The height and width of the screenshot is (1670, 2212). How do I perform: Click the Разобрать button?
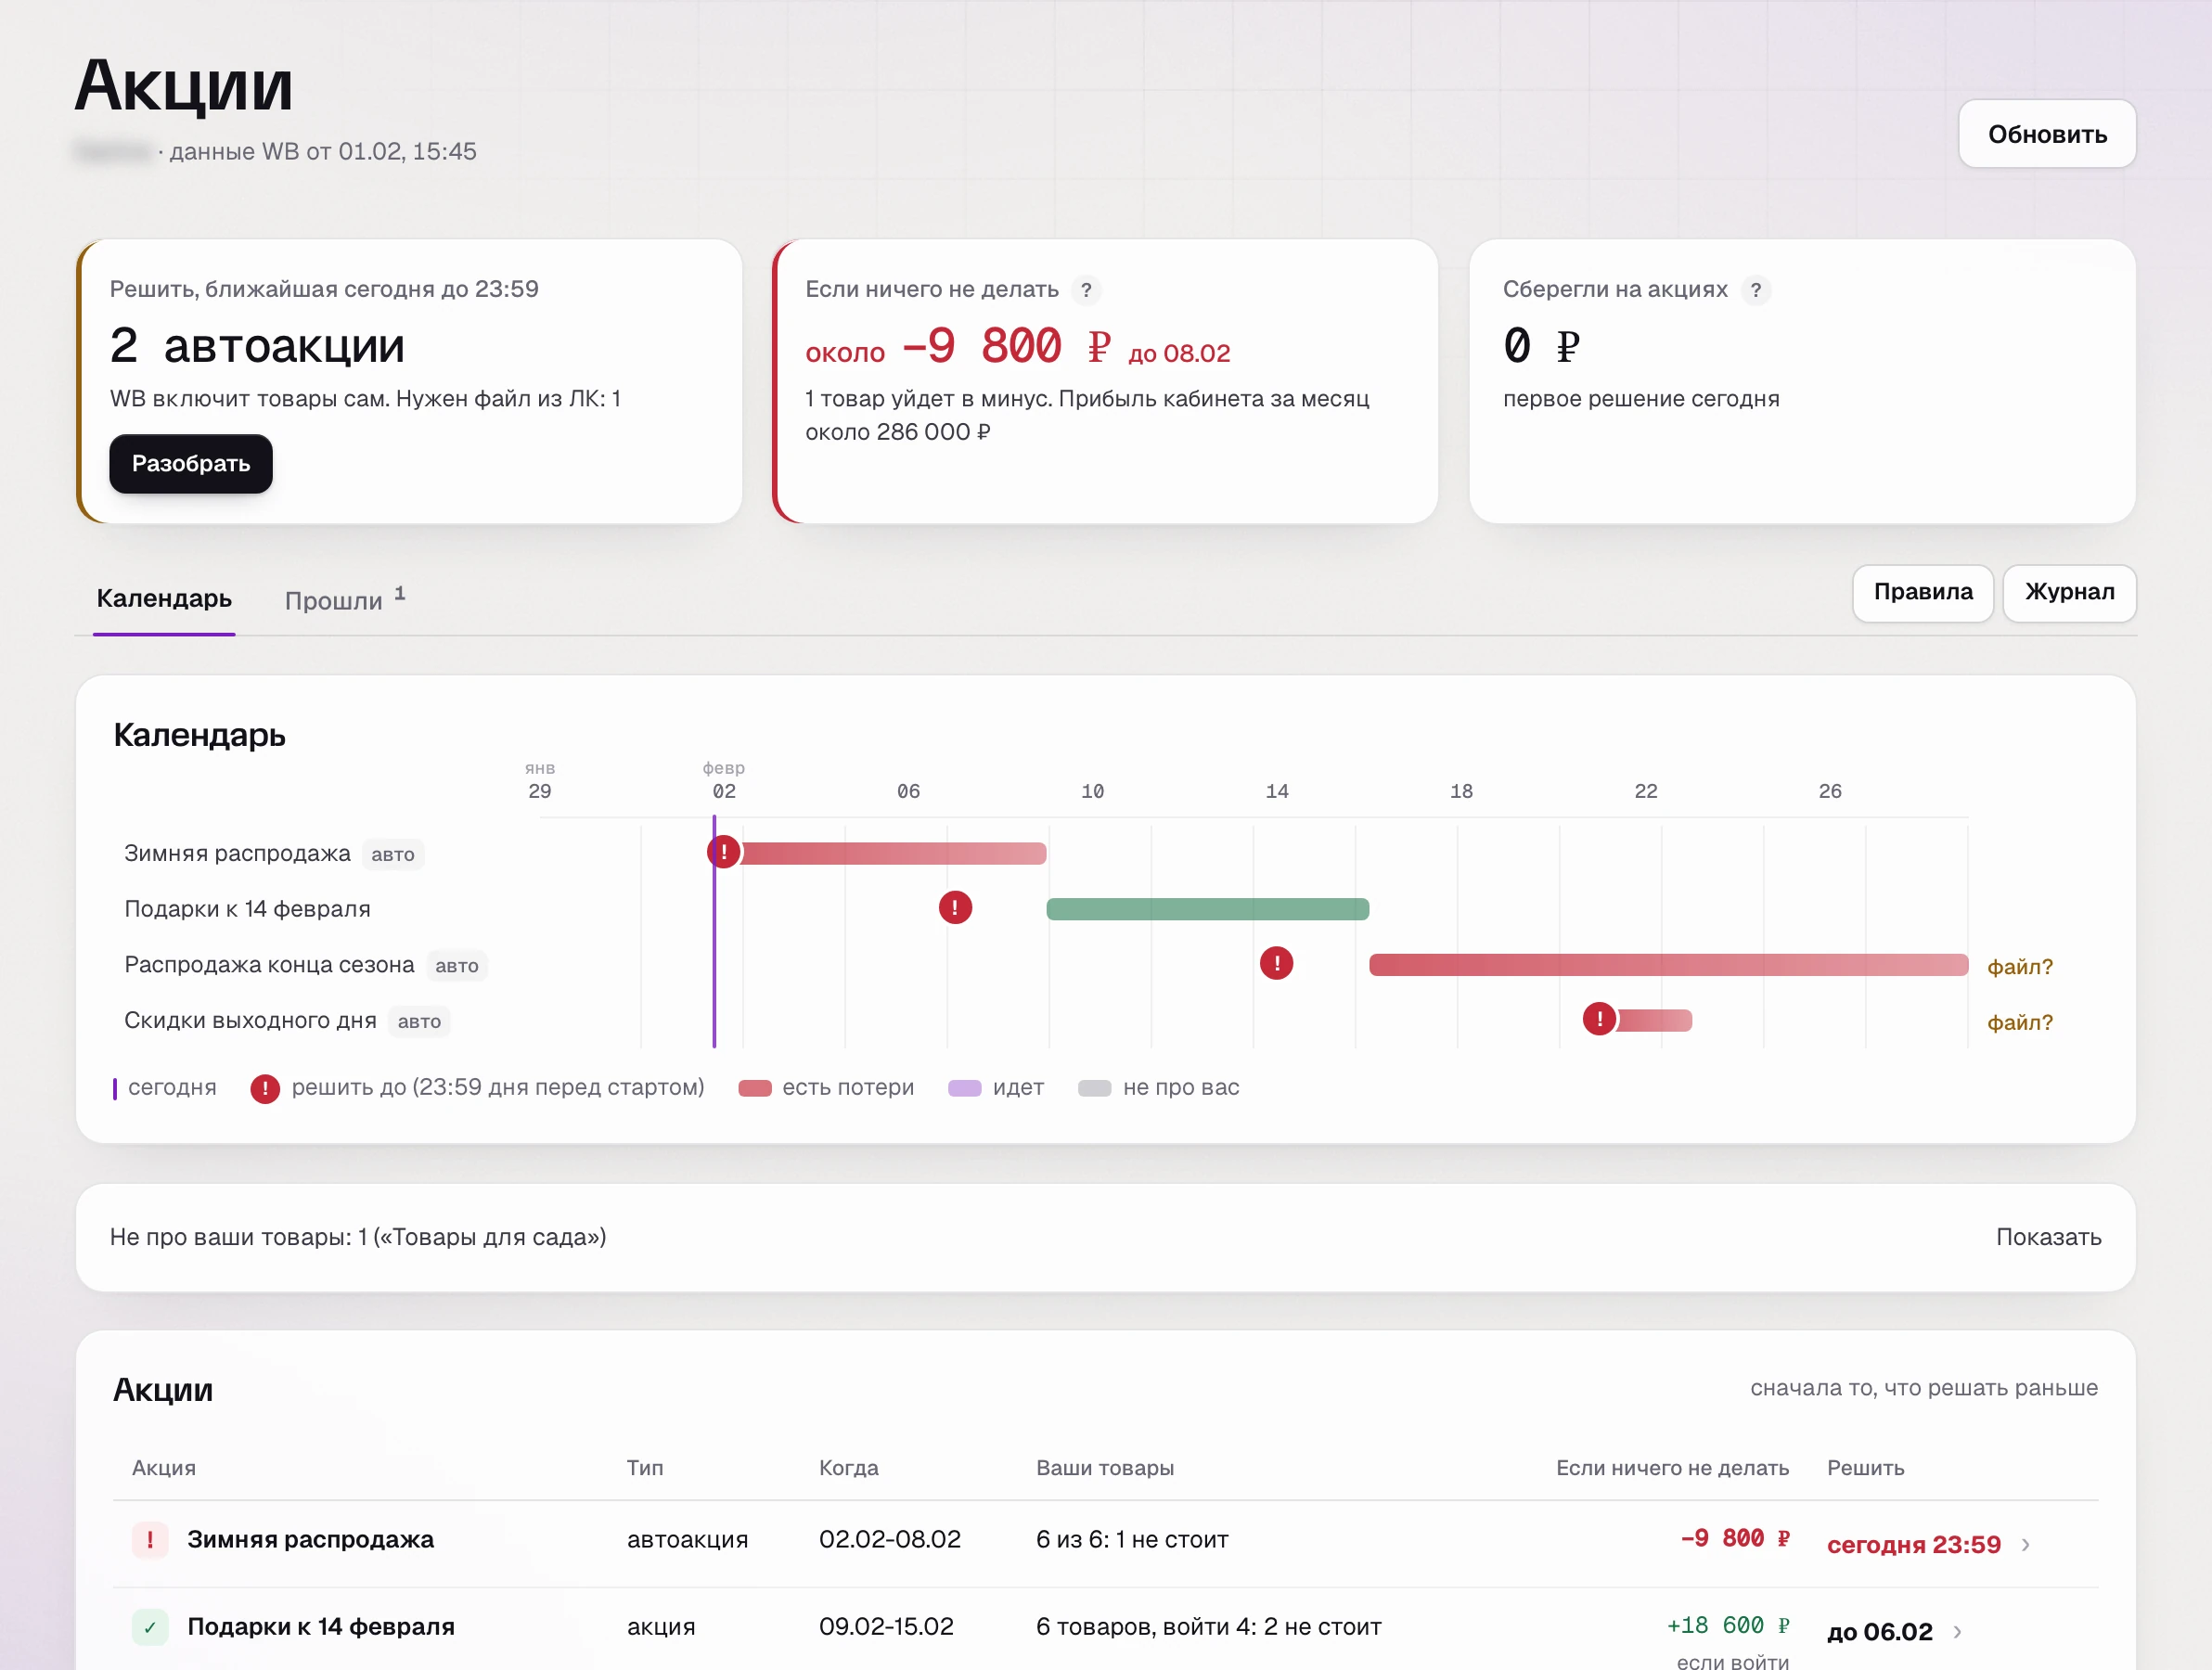coord(191,463)
